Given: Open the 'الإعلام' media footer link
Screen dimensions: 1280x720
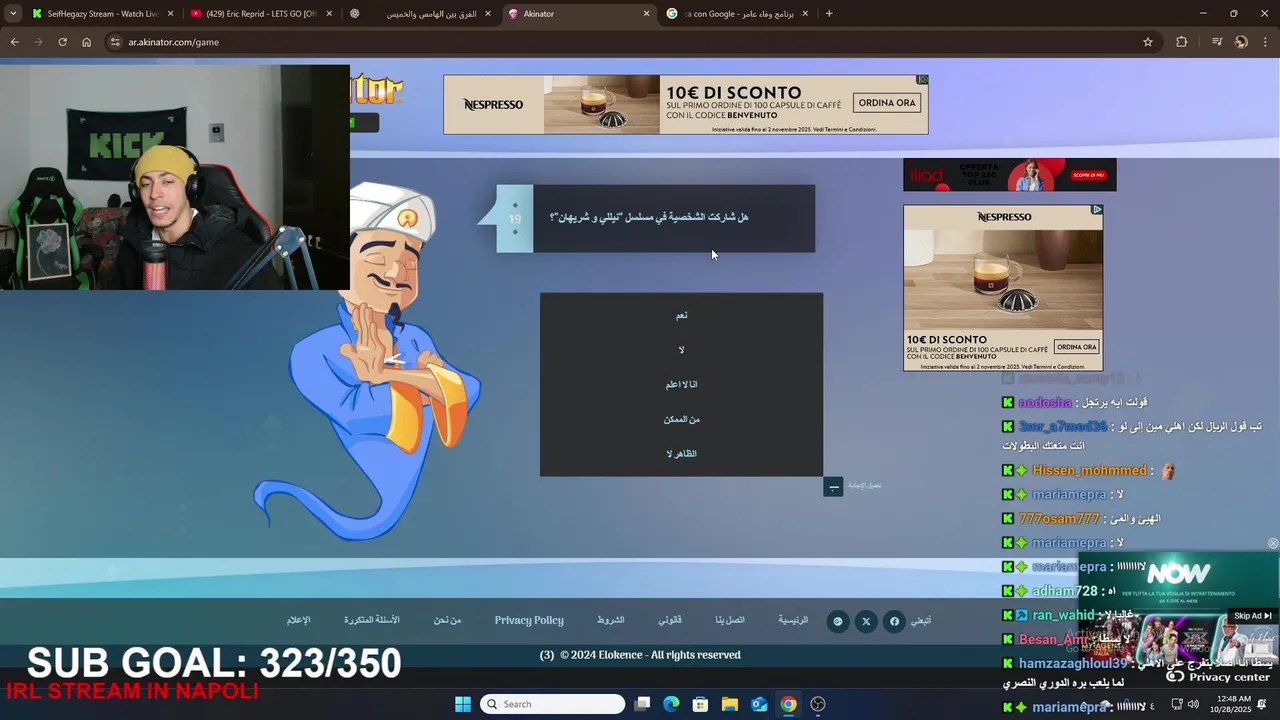Looking at the screenshot, I should (x=298, y=620).
